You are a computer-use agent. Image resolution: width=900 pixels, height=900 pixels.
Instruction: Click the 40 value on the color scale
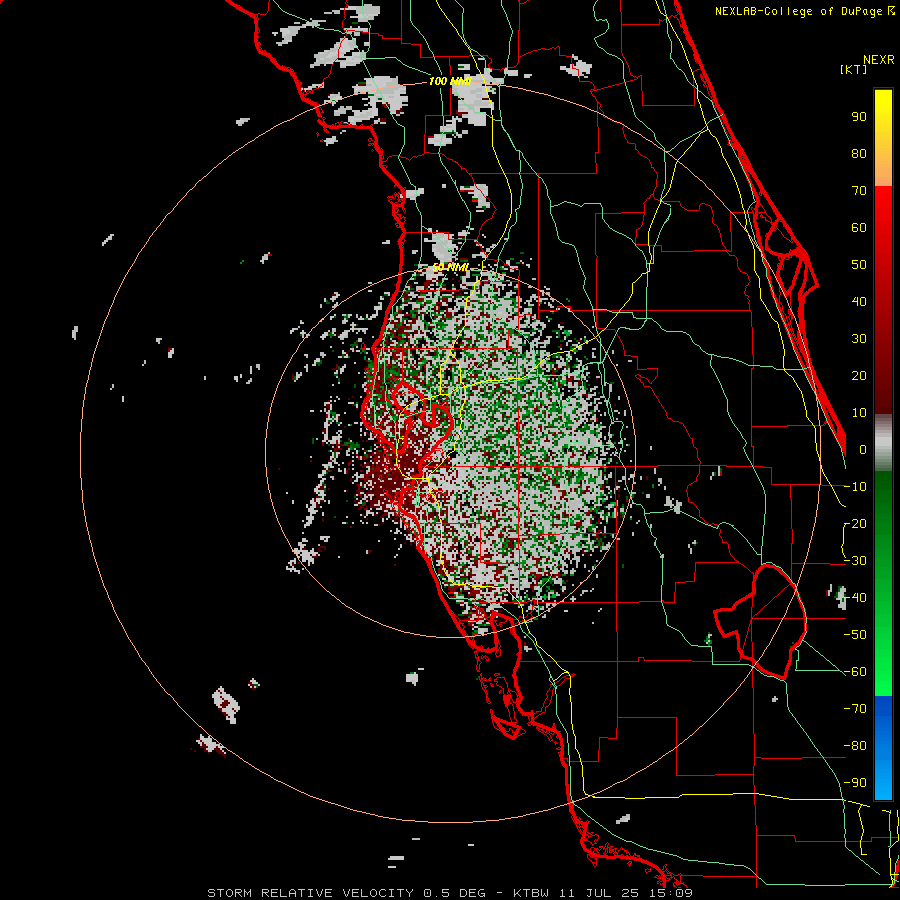pyautogui.click(x=859, y=302)
